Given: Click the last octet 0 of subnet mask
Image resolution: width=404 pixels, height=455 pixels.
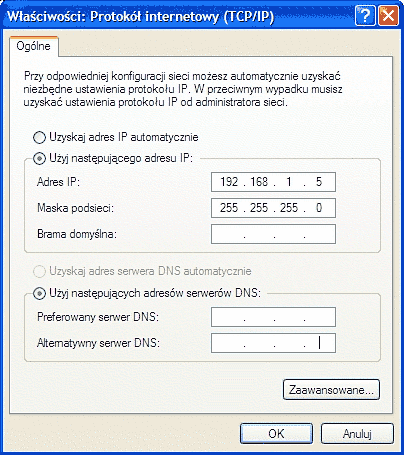Looking at the screenshot, I should pos(319,208).
